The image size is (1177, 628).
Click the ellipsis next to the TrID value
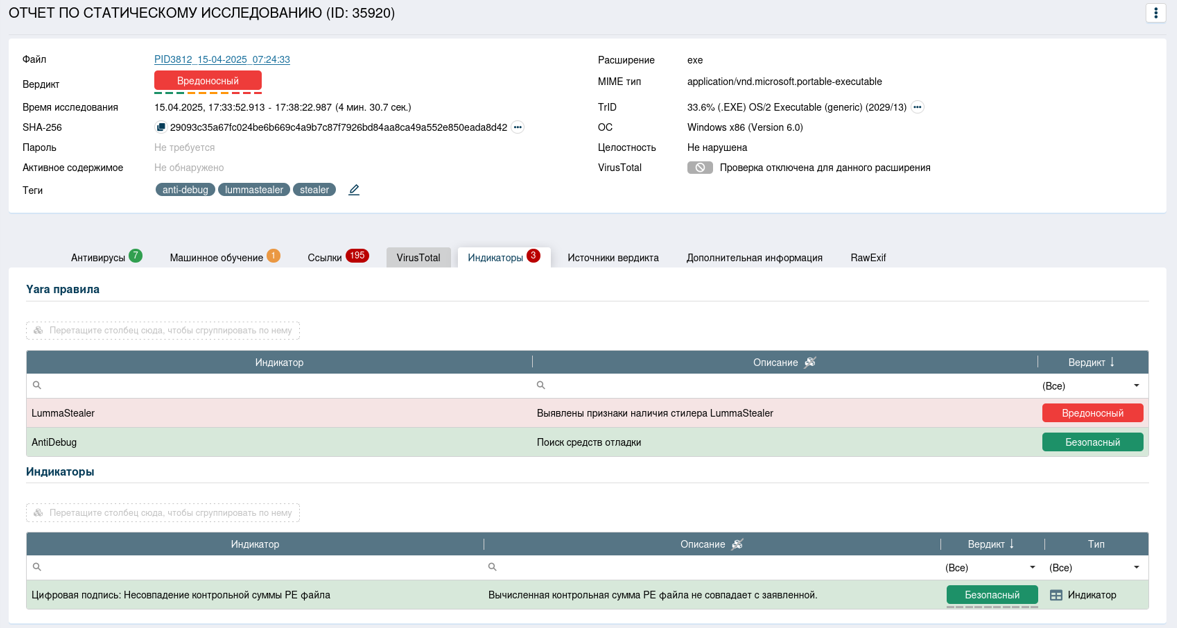917,107
